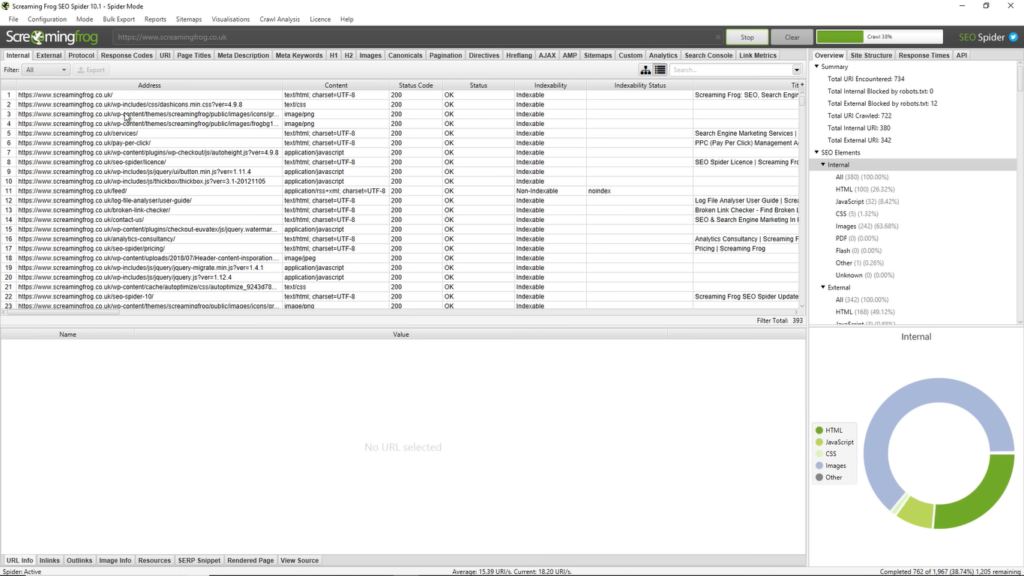The width and height of the screenshot is (1024, 576).
Task: Click the HTML legend color swatch
Action: (819, 430)
